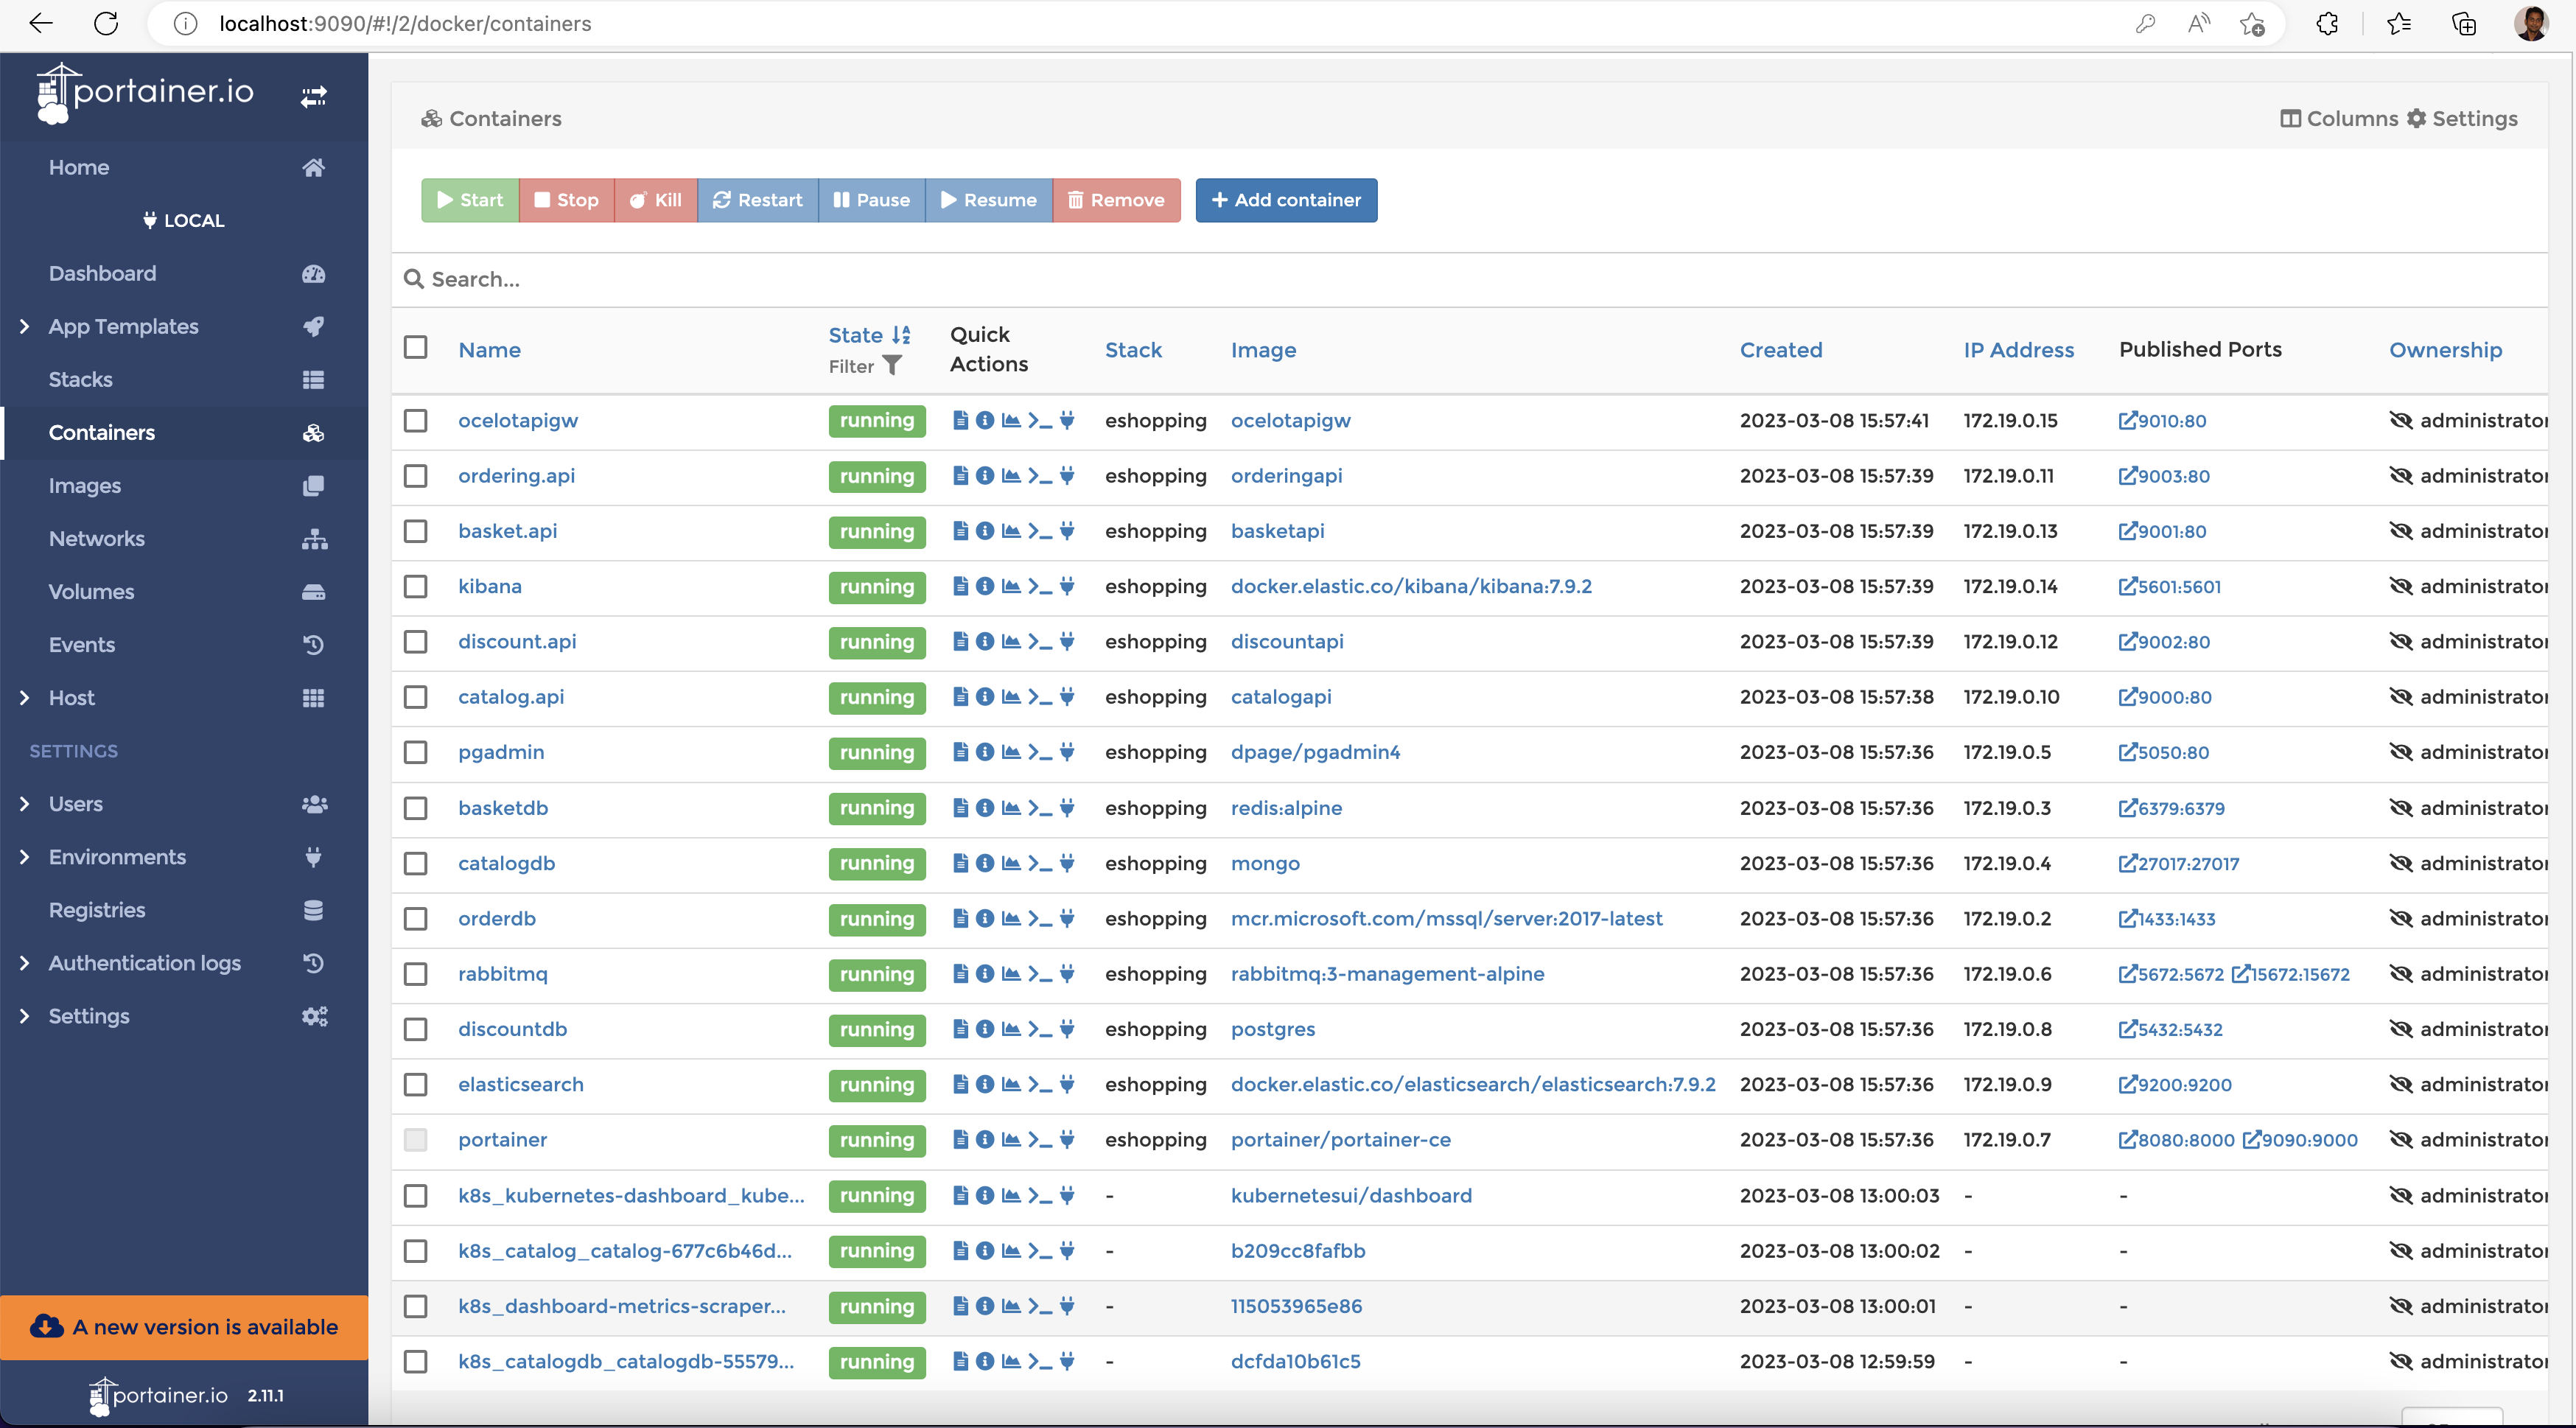
Task: Check the ordering.api container checkbox
Action: [415, 476]
